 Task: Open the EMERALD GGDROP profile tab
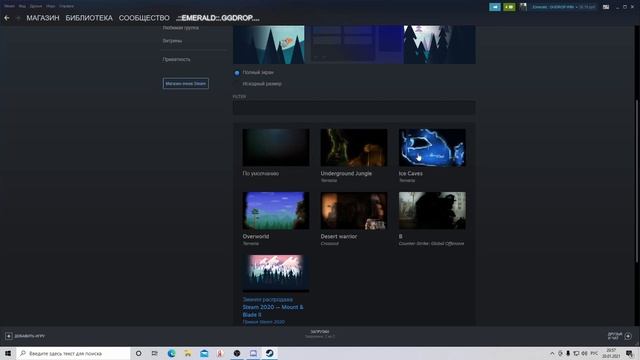pyautogui.click(x=218, y=18)
